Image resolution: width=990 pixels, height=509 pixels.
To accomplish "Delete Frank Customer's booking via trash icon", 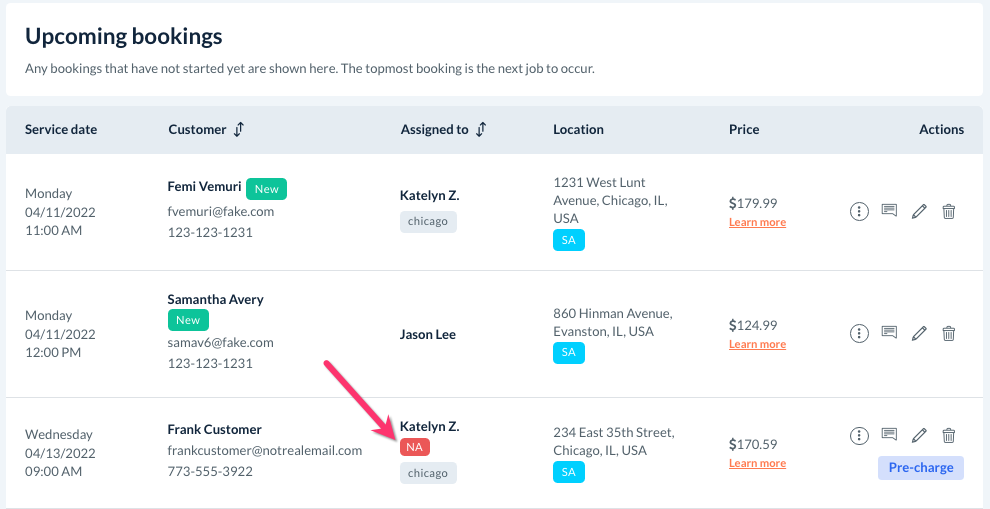I will (x=949, y=435).
